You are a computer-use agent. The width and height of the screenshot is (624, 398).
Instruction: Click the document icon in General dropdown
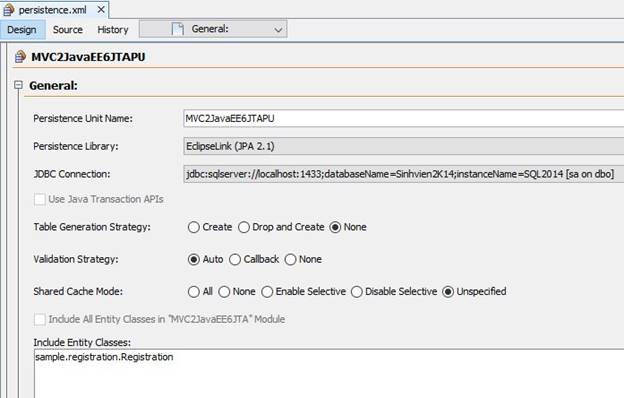click(x=177, y=29)
